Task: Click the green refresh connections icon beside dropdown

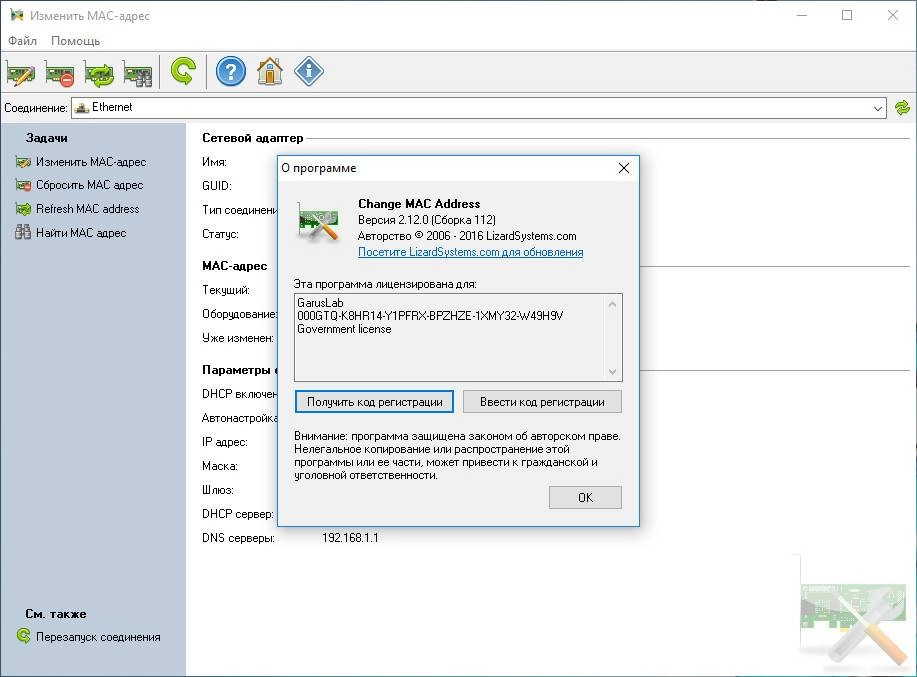Action: (902, 108)
